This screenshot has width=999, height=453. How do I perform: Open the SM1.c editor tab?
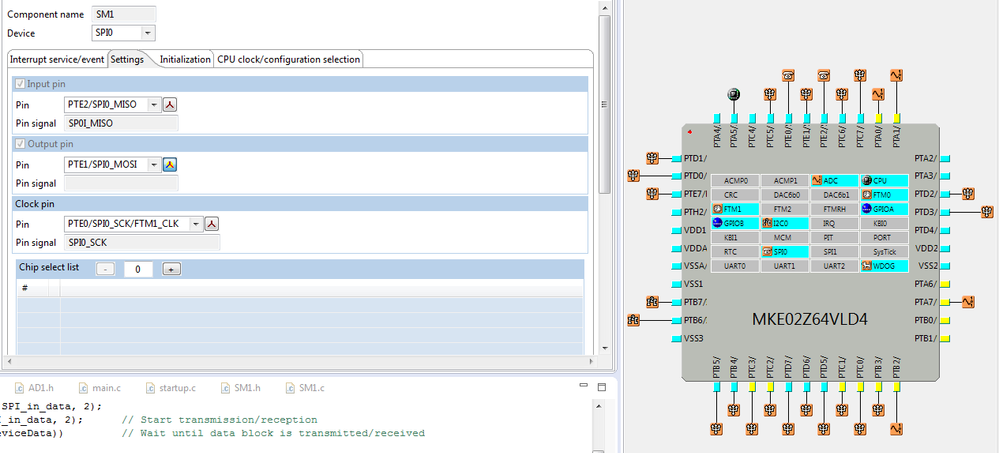tap(306, 387)
